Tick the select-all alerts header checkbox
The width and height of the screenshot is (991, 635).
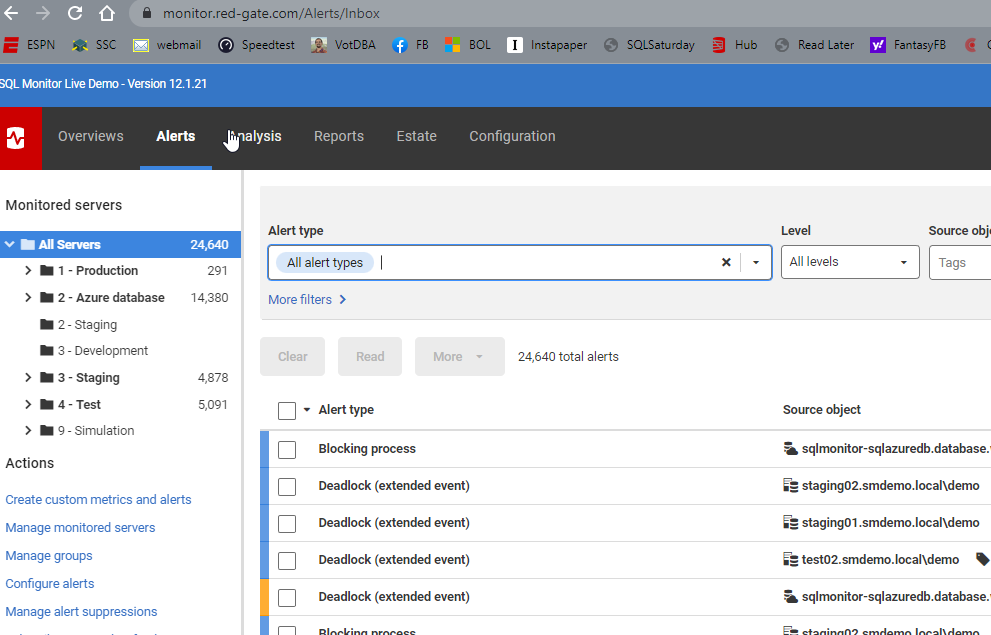pos(287,411)
